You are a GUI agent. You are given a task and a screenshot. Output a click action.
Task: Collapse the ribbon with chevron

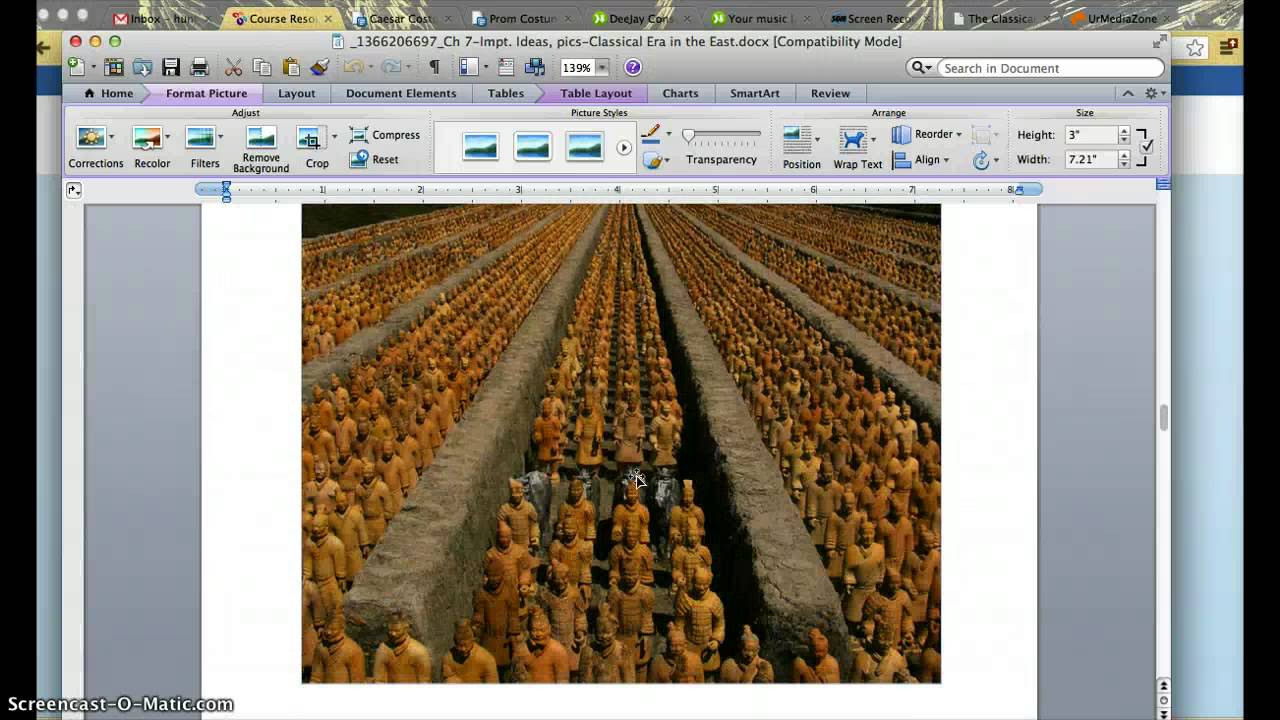click(1128, 93)
